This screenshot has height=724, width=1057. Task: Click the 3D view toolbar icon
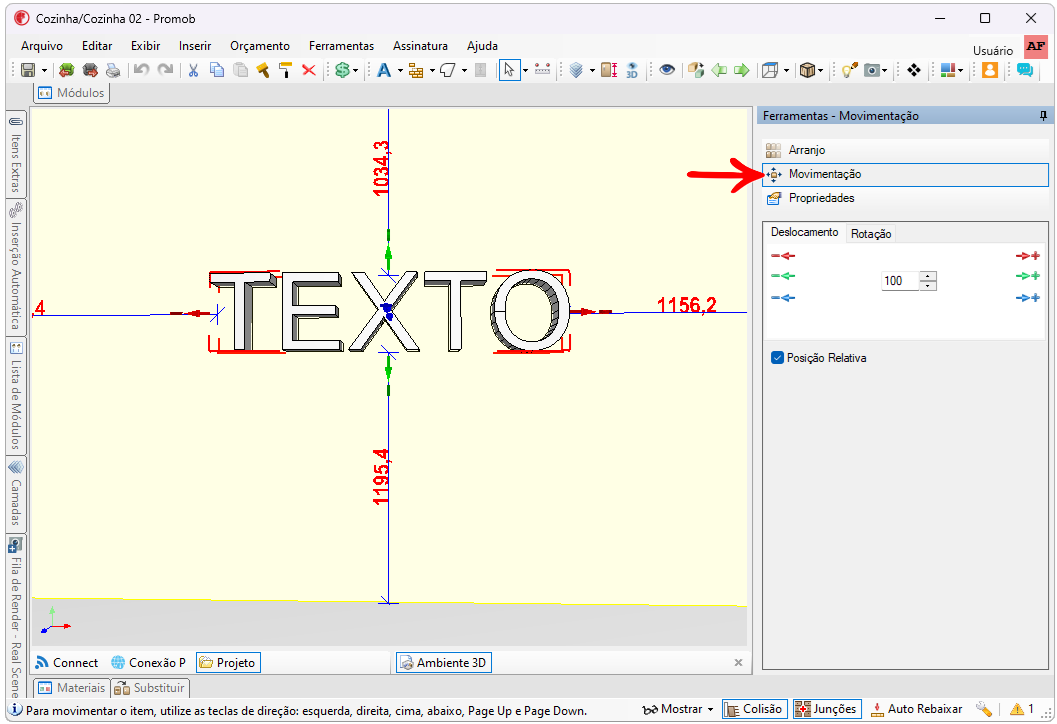[632, 70]
